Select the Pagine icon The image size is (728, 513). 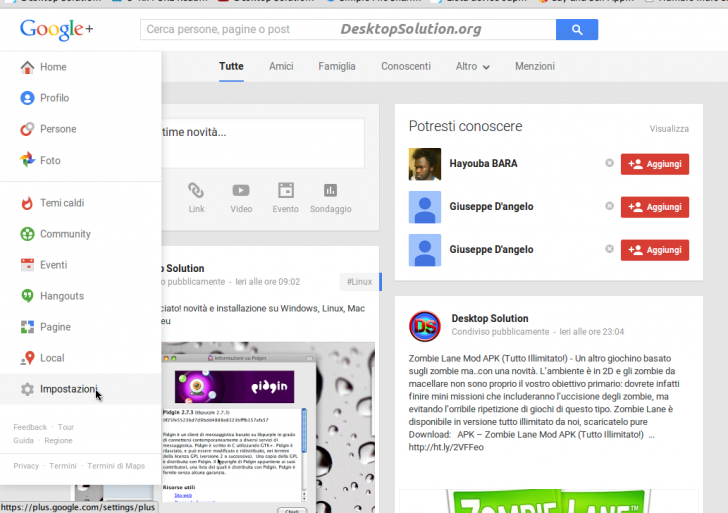click(27, 327)
